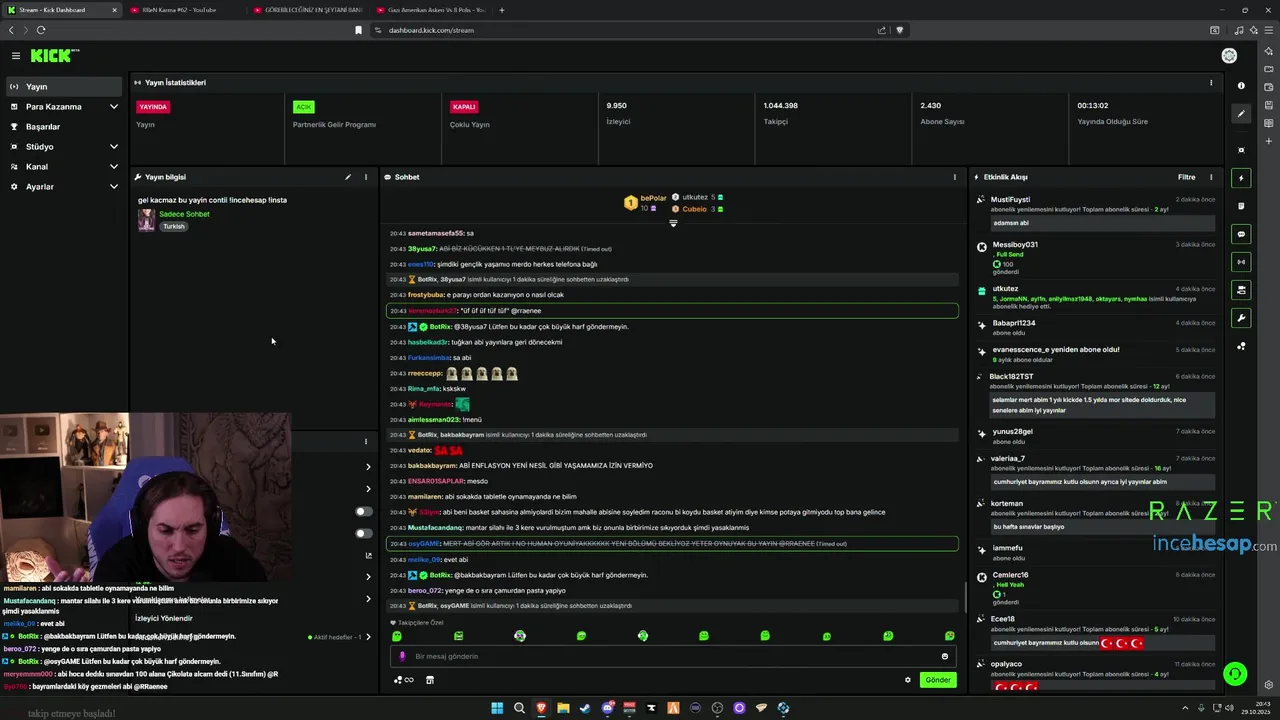Open Etkinlik Akışı panel options menu
The image size is (1280, 720).
(x=1211, y=177)
